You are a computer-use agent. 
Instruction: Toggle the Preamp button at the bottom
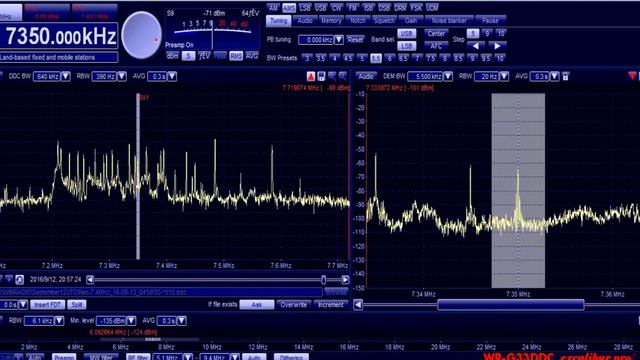tap(64, 357)
